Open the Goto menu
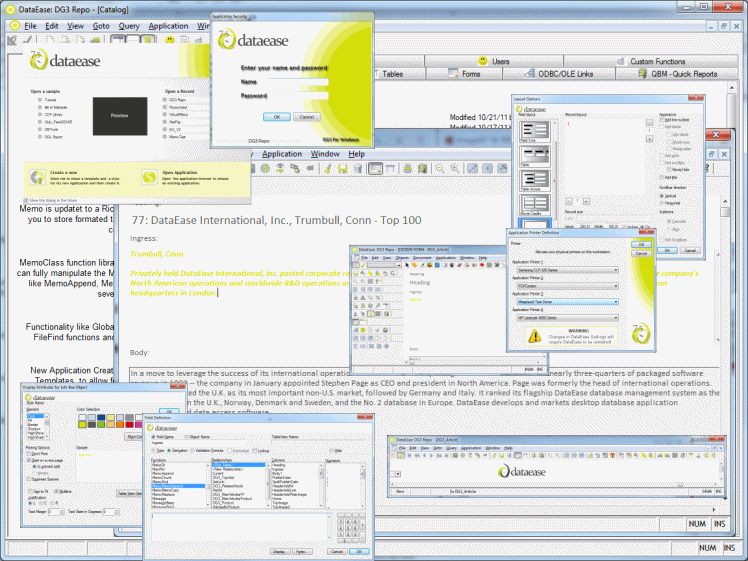The width and height of the screenshot is (748, 561). pos(101,26)
